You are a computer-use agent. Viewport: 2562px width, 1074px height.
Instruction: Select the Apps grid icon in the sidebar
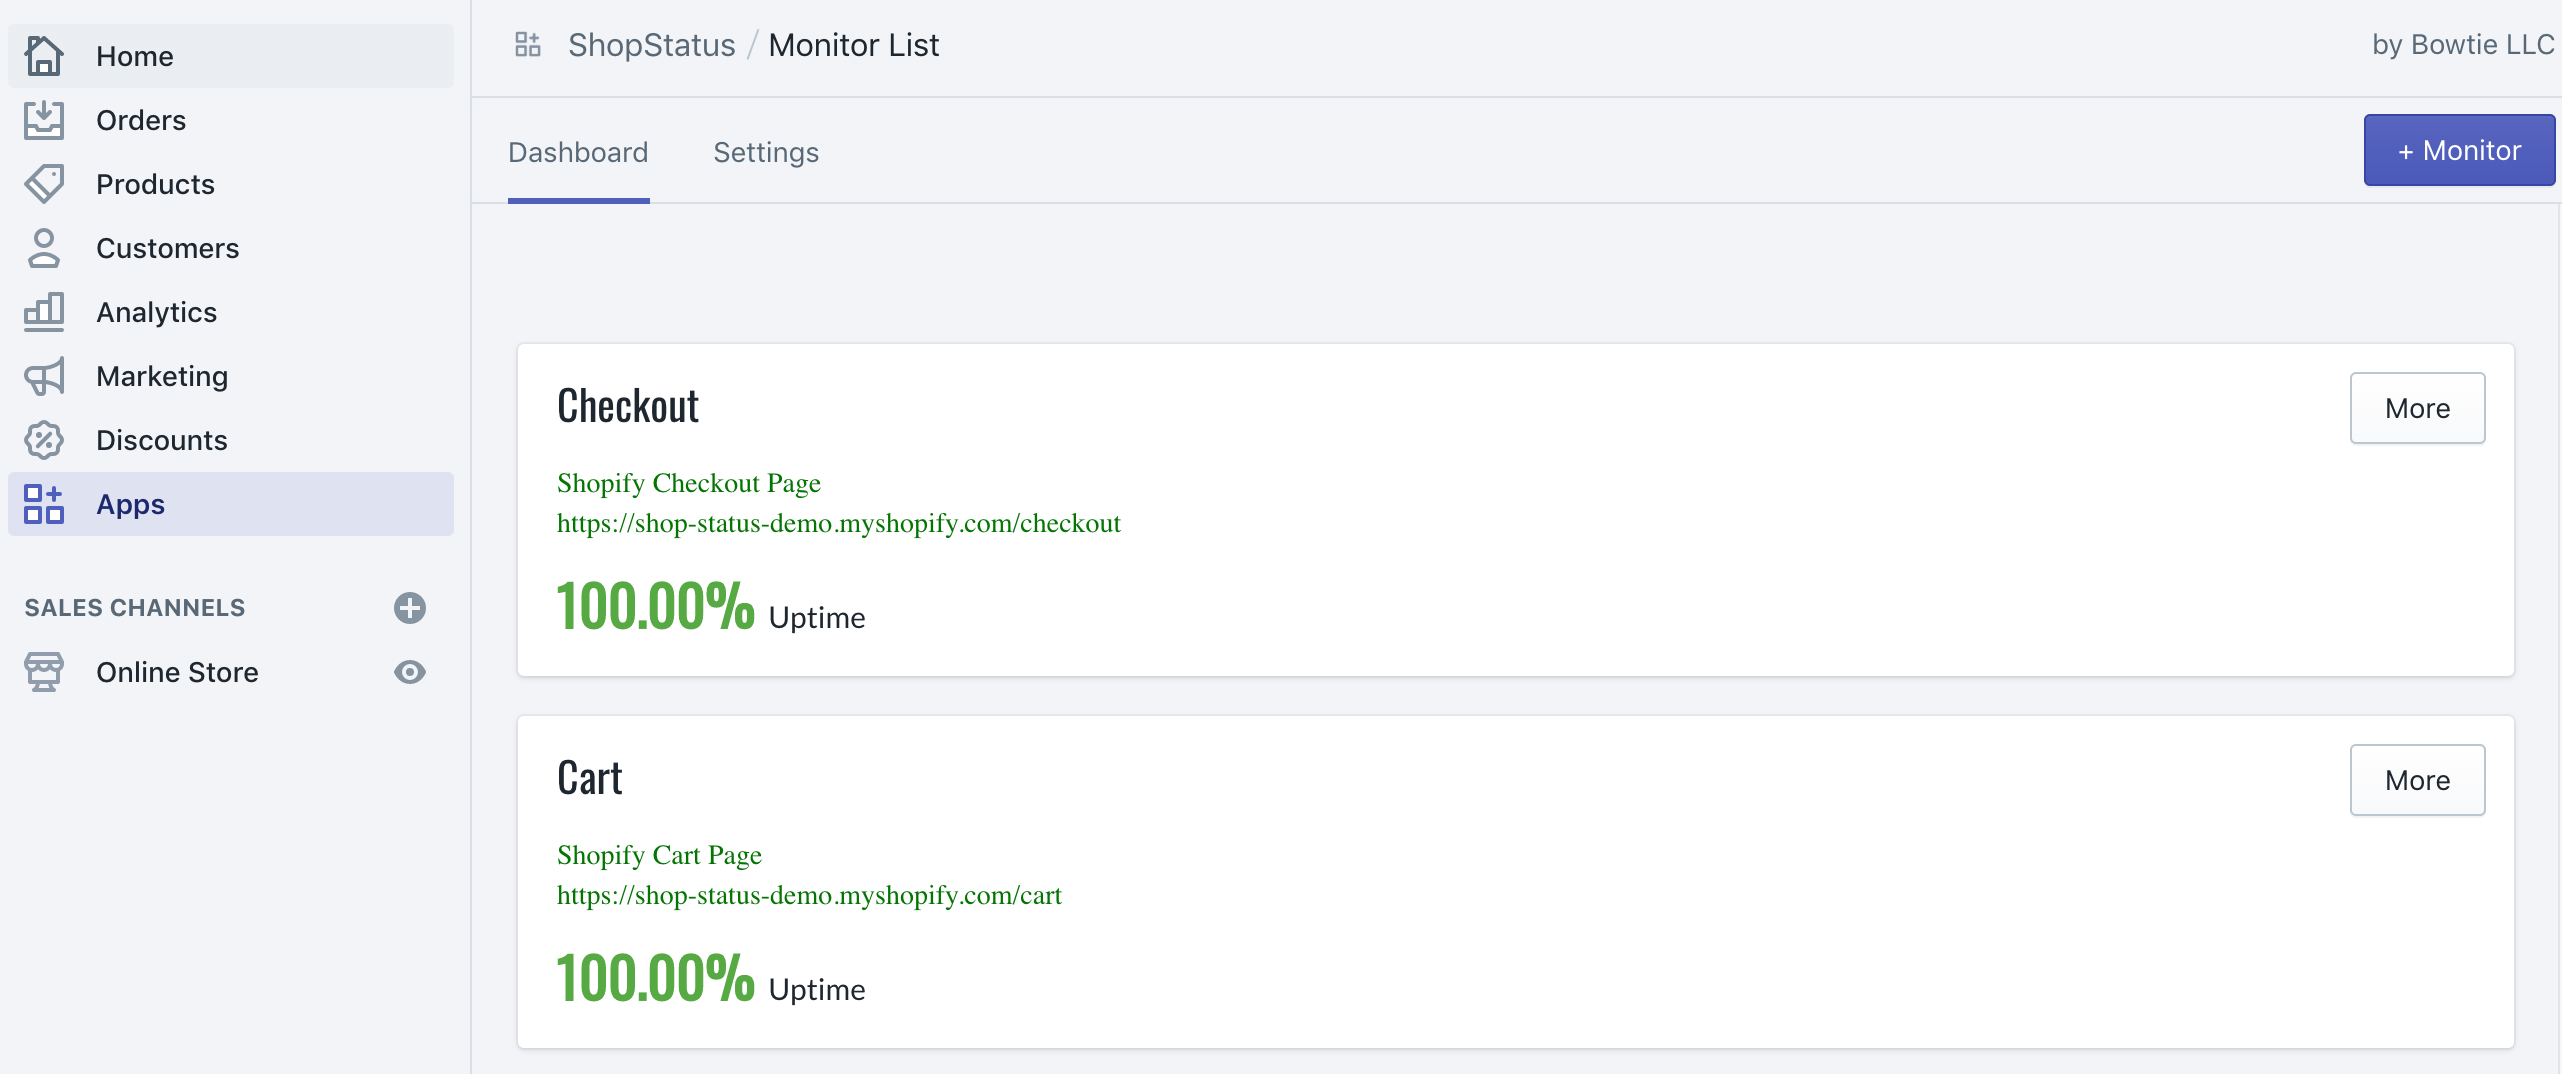click(x=44, y=504)
